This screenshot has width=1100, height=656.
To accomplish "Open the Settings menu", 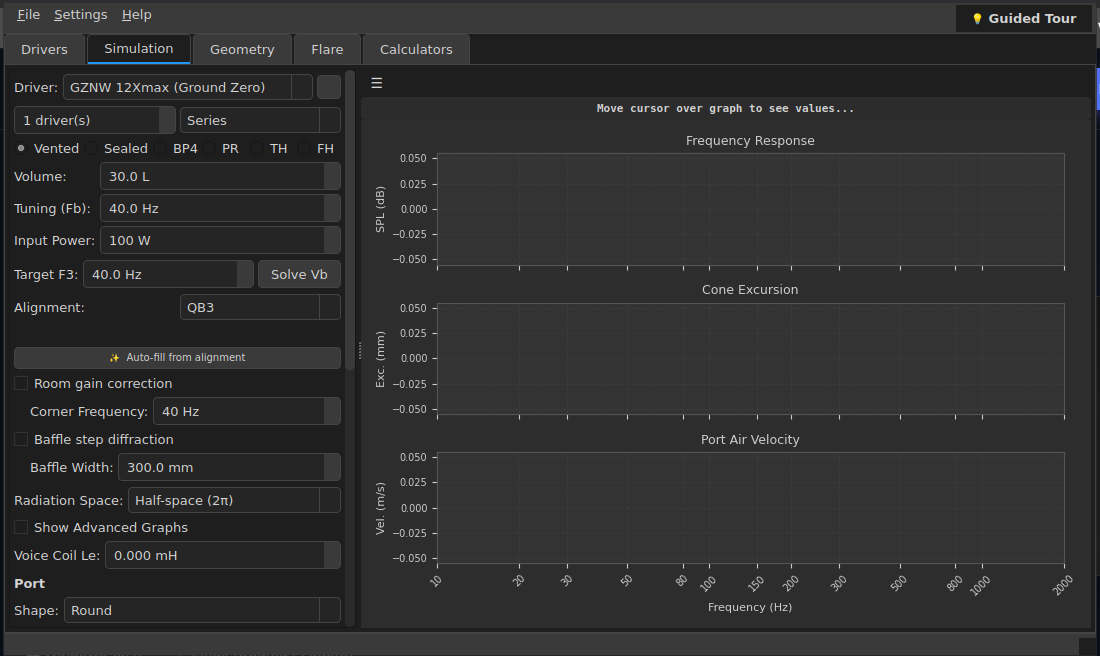I will (x=81, y=15).
